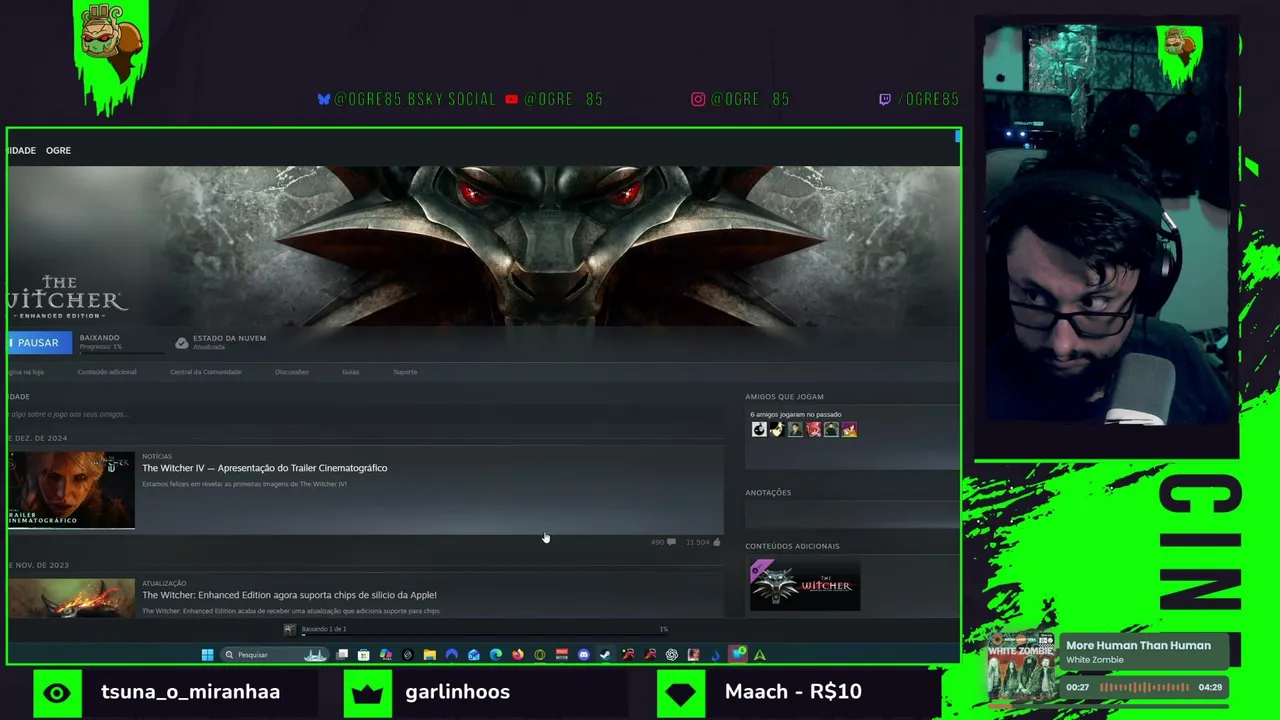Open the second friend avatar in Amigos que jogam
The width and height of the screenshot is (1280, 720).
point(777,430)
